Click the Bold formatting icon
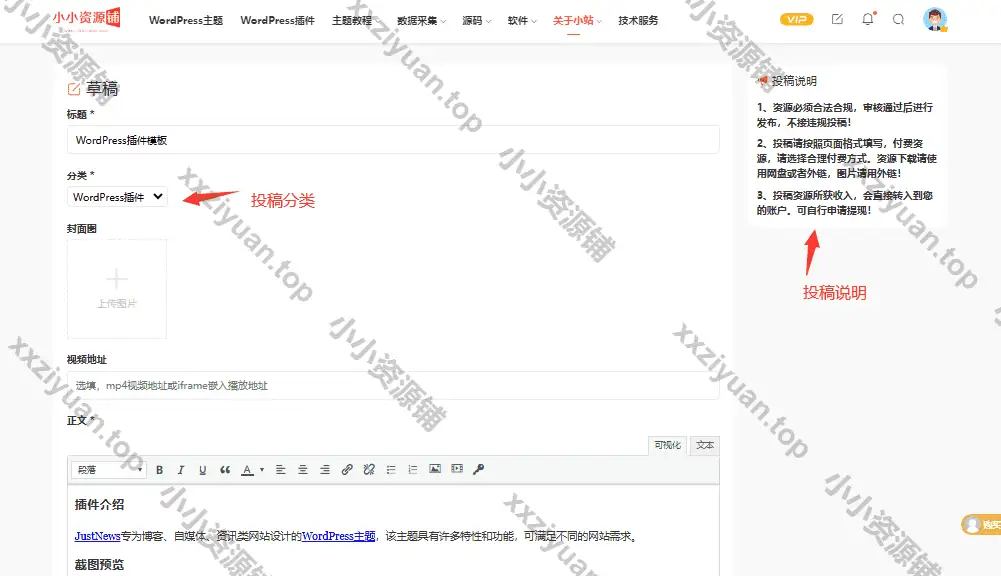 point(158,470)
